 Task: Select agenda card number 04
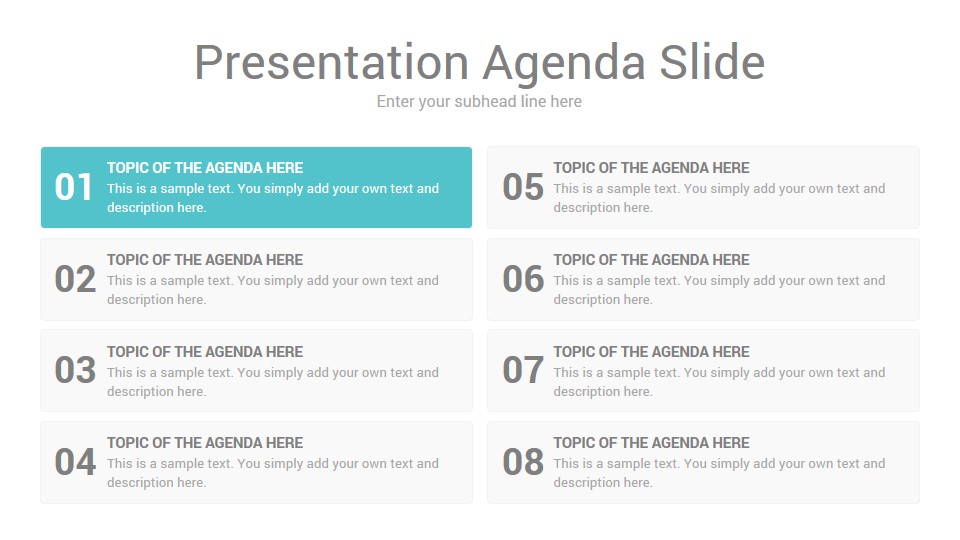(257, 462)
